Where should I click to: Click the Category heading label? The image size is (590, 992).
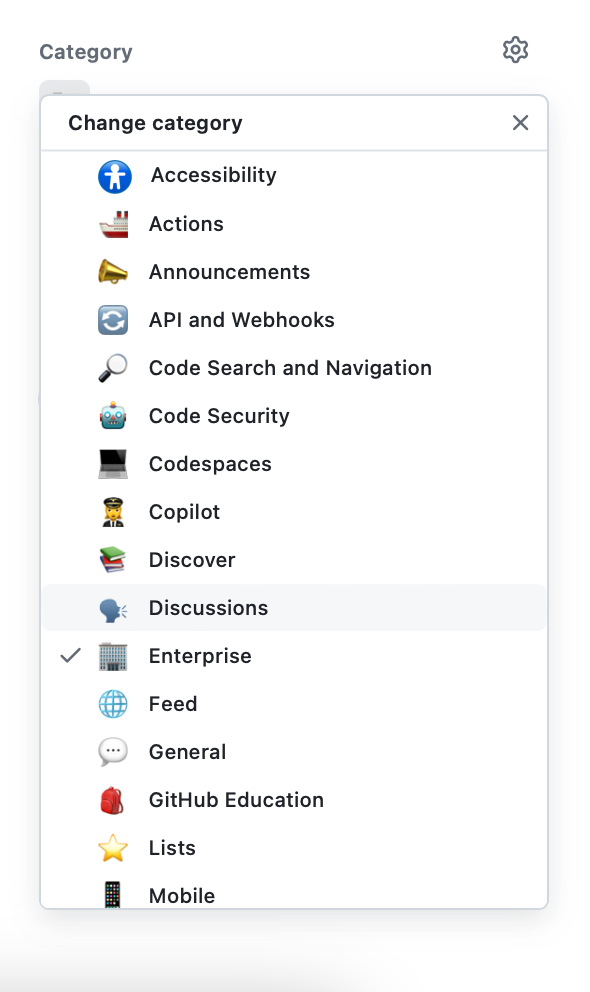pos(85,51)
